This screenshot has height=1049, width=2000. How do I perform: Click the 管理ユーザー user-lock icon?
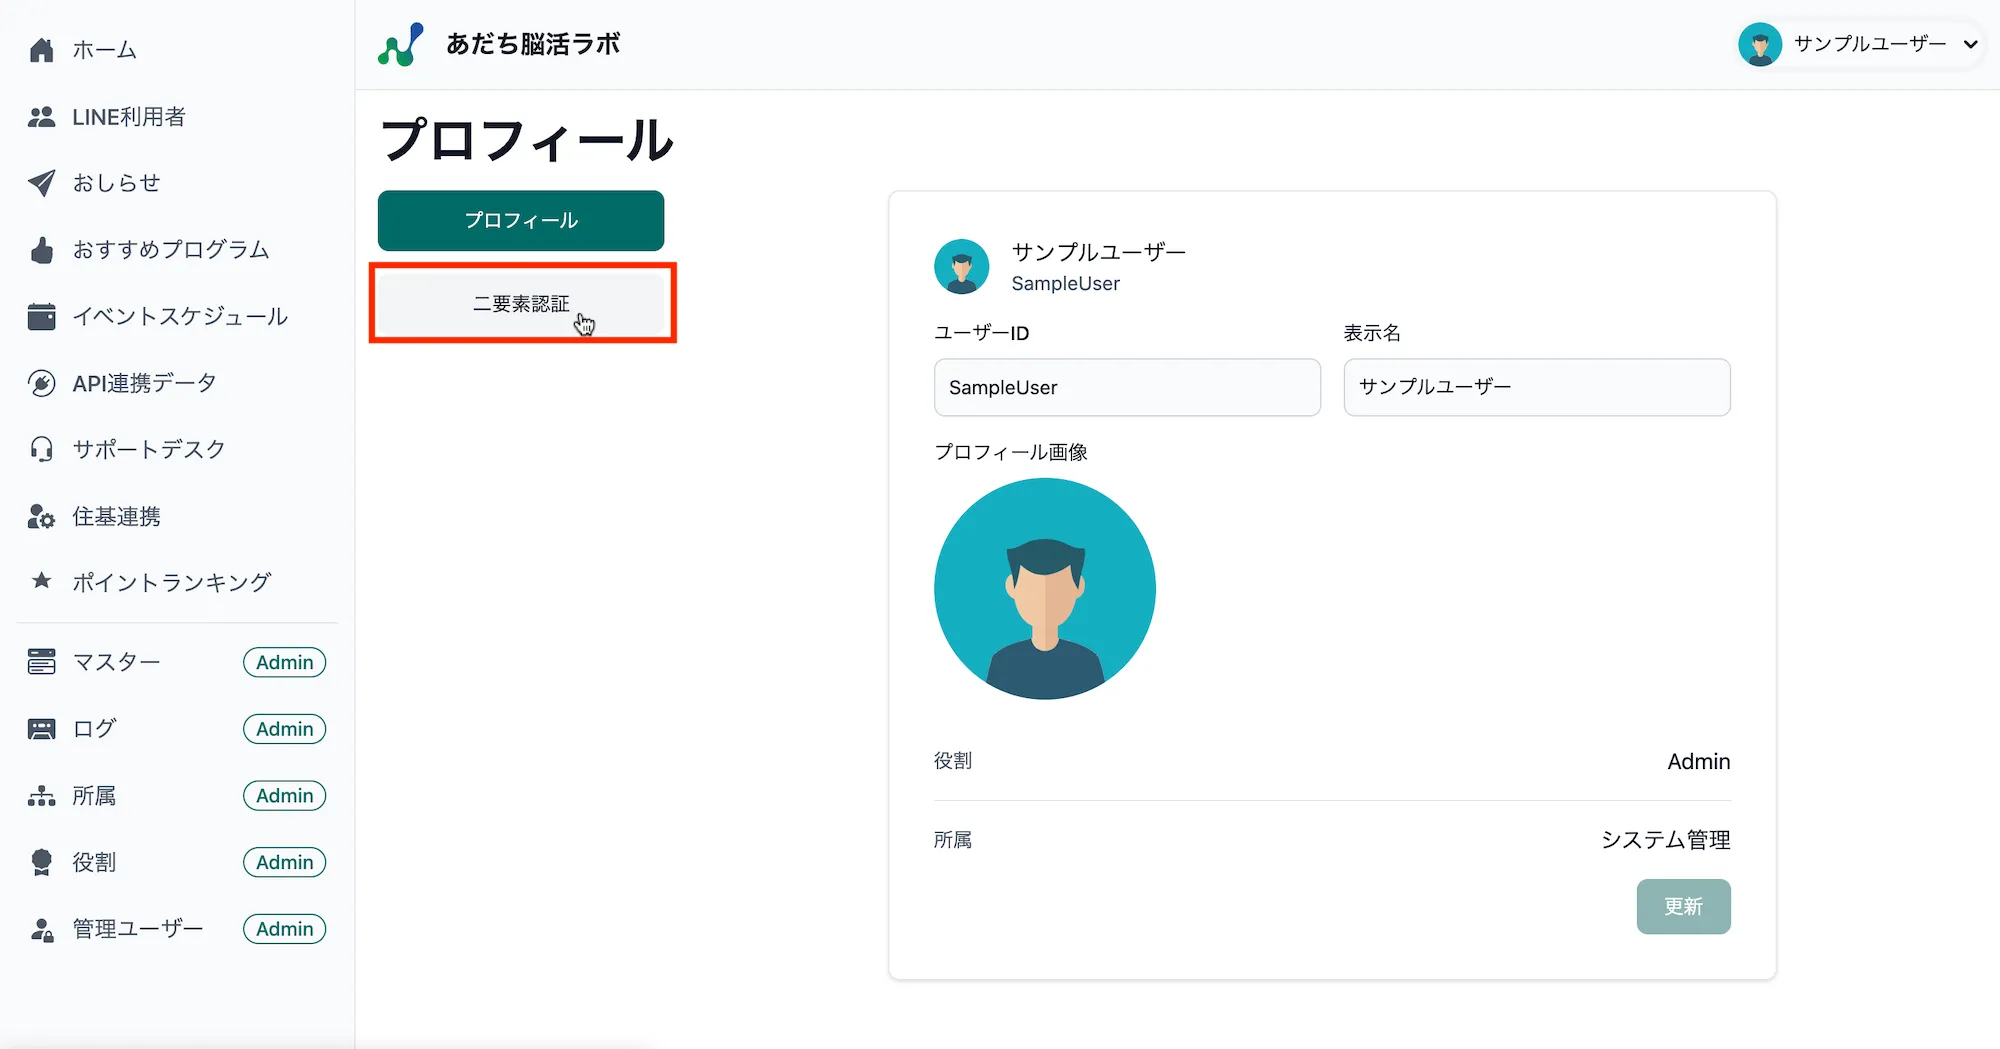pyautogui.click(x=41, y=929)
